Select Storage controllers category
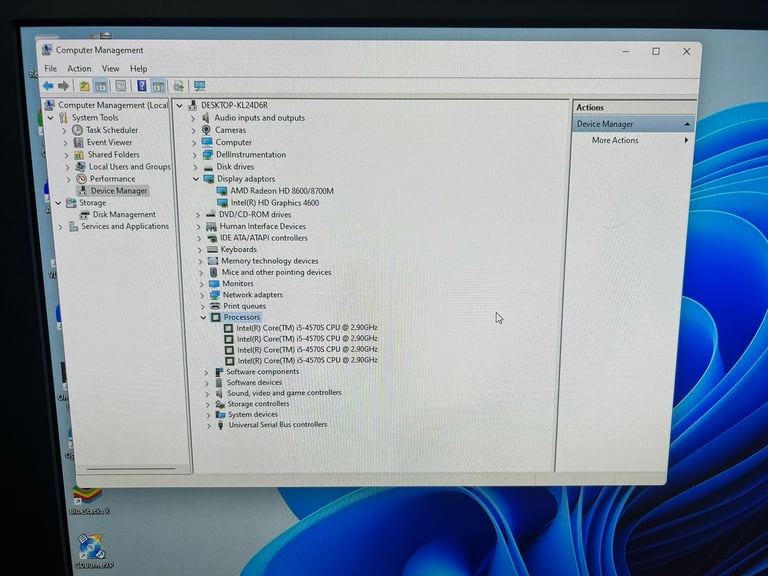Image resolution: width=768 pixels, height=576 pixels. (x=258, y=404)
